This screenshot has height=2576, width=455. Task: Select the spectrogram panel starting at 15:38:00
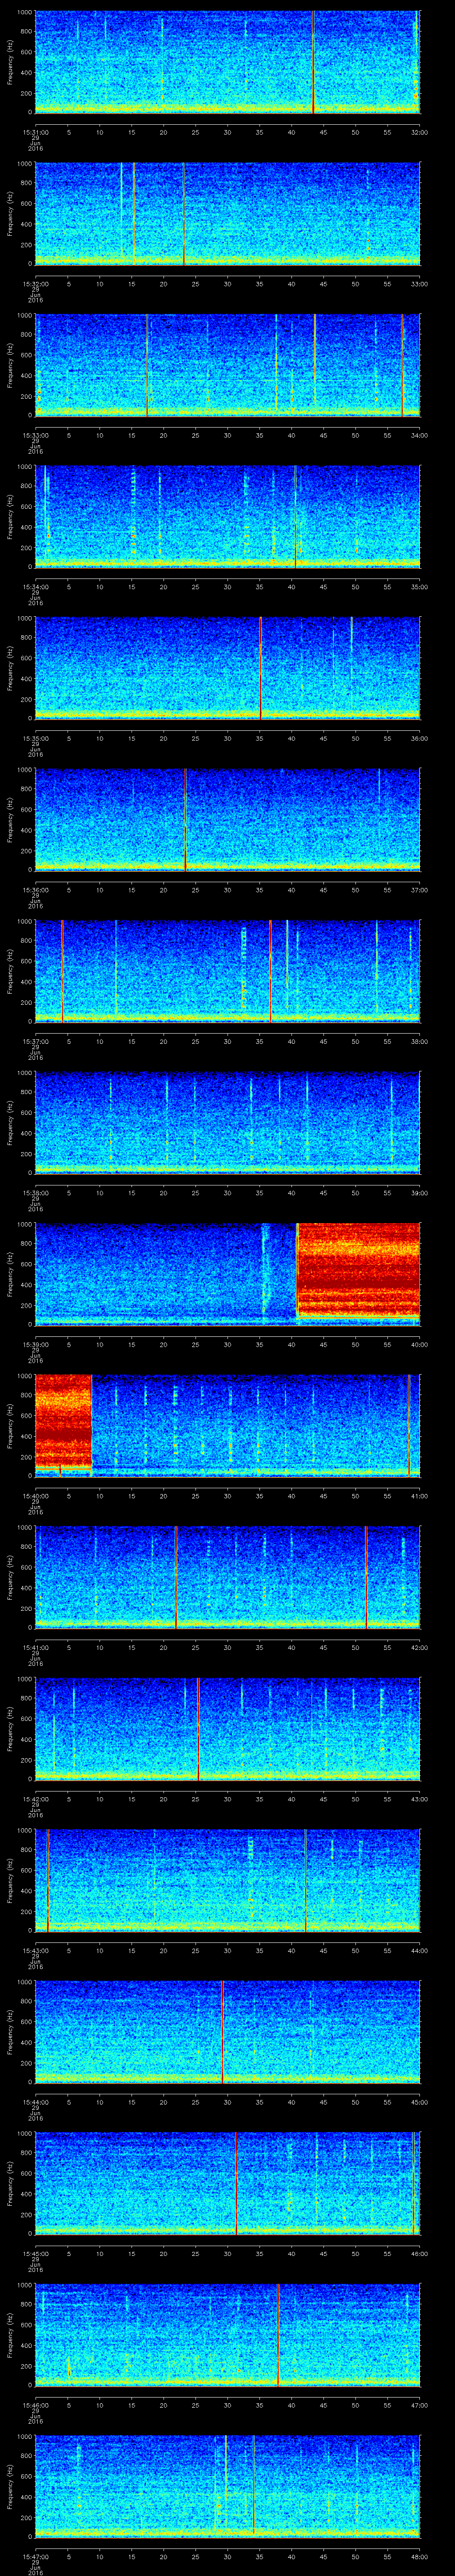[227, 1123]
